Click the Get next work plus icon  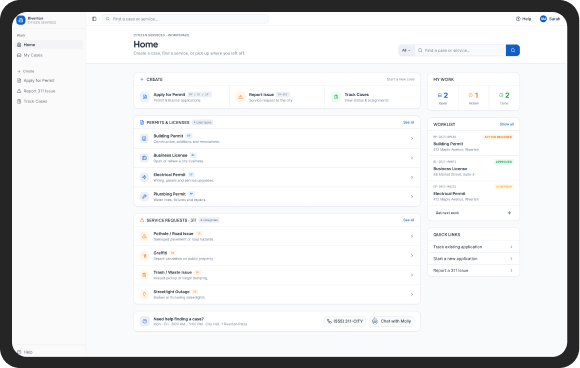point(509,213)
